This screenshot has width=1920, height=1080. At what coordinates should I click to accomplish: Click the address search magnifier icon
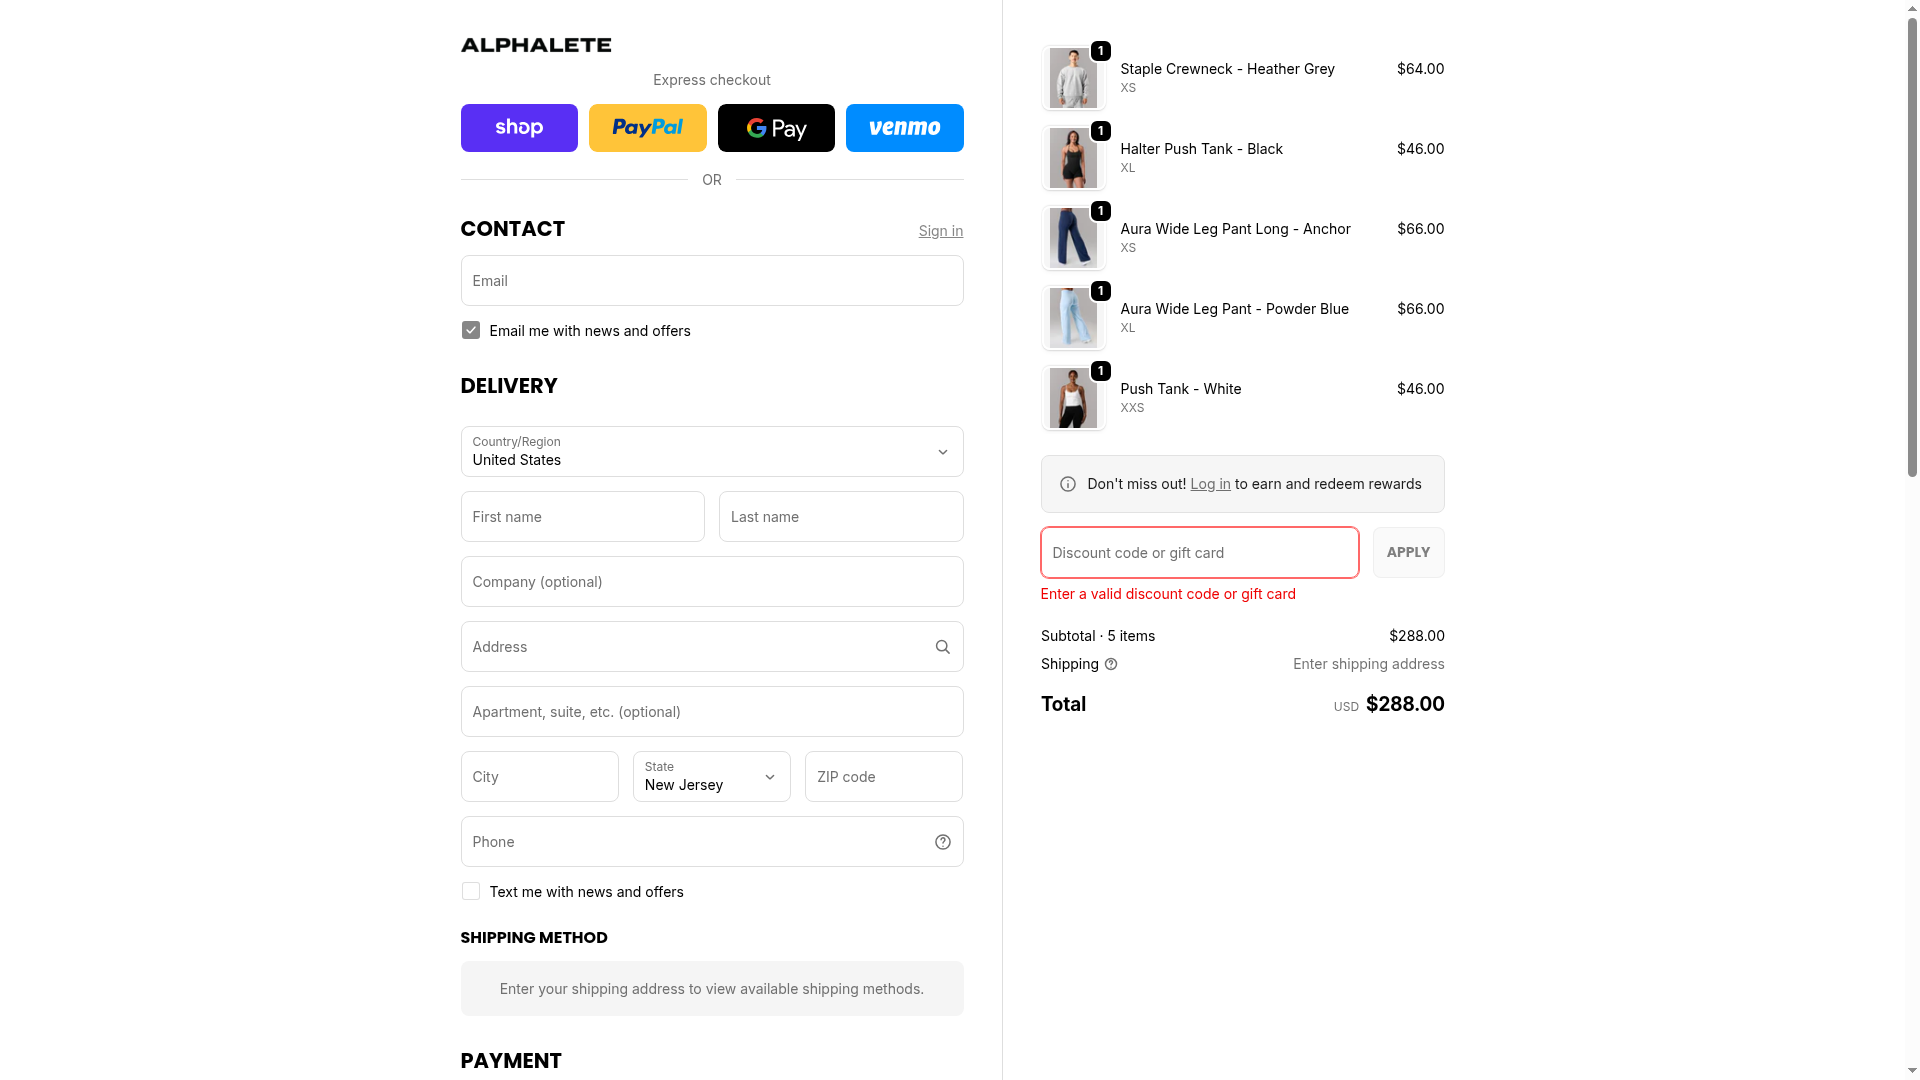(x=942, y=647)
